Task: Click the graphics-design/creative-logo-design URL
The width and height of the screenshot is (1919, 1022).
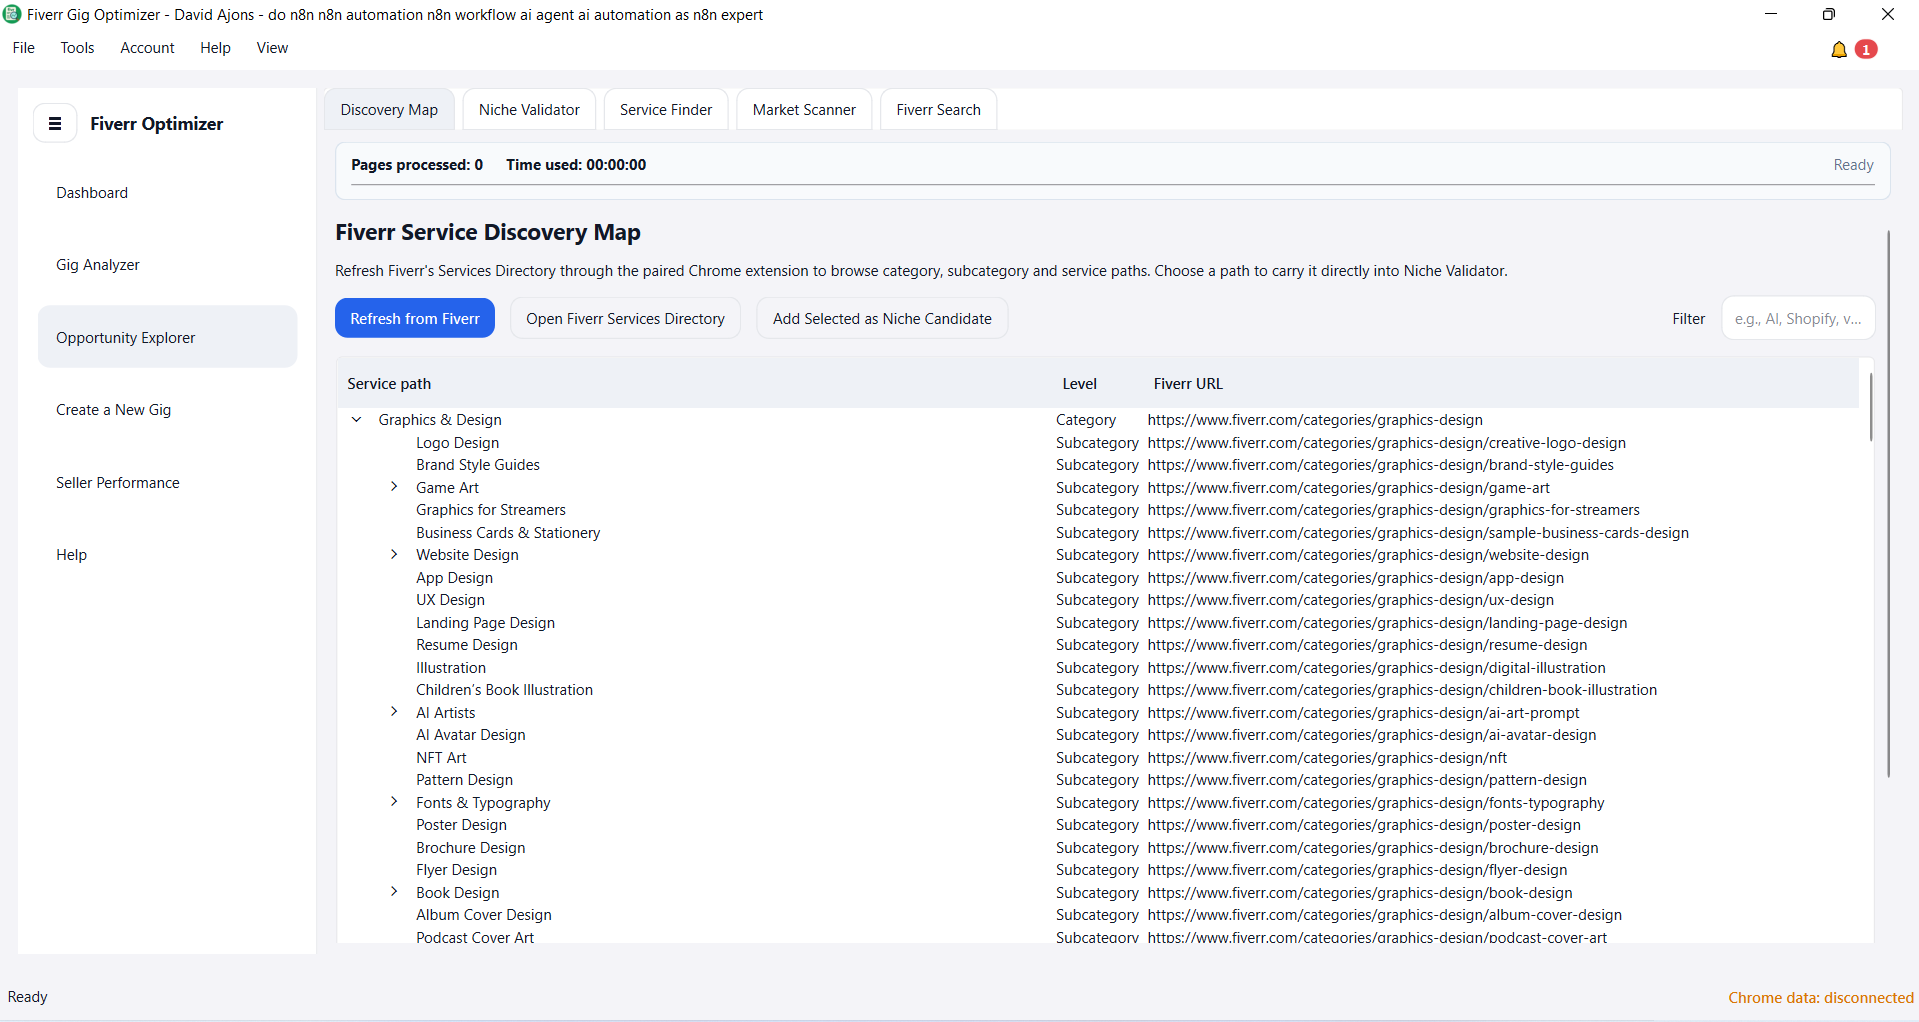Action: tap(1386, 443)
